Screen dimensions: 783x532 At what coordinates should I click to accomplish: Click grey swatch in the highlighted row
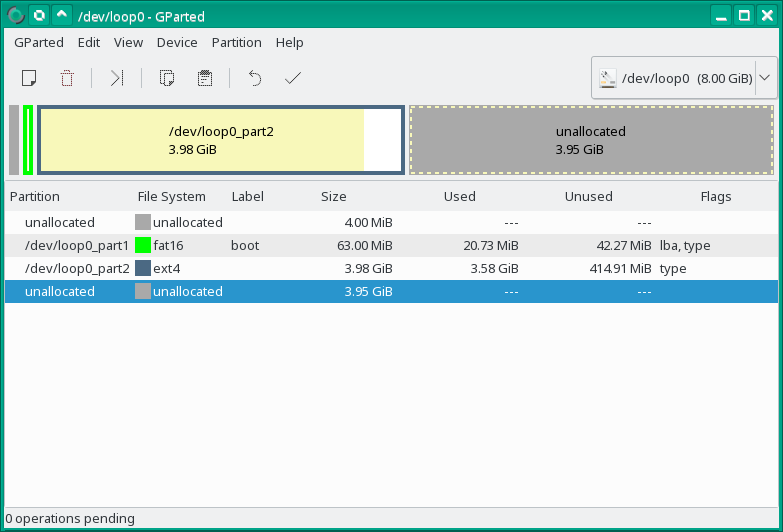[x=143, y=291]
